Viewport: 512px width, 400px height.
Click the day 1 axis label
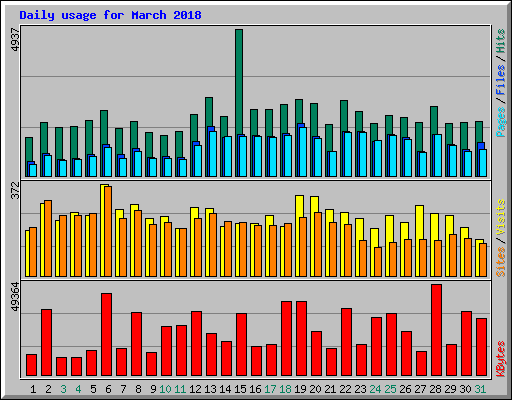coord(33,389)
